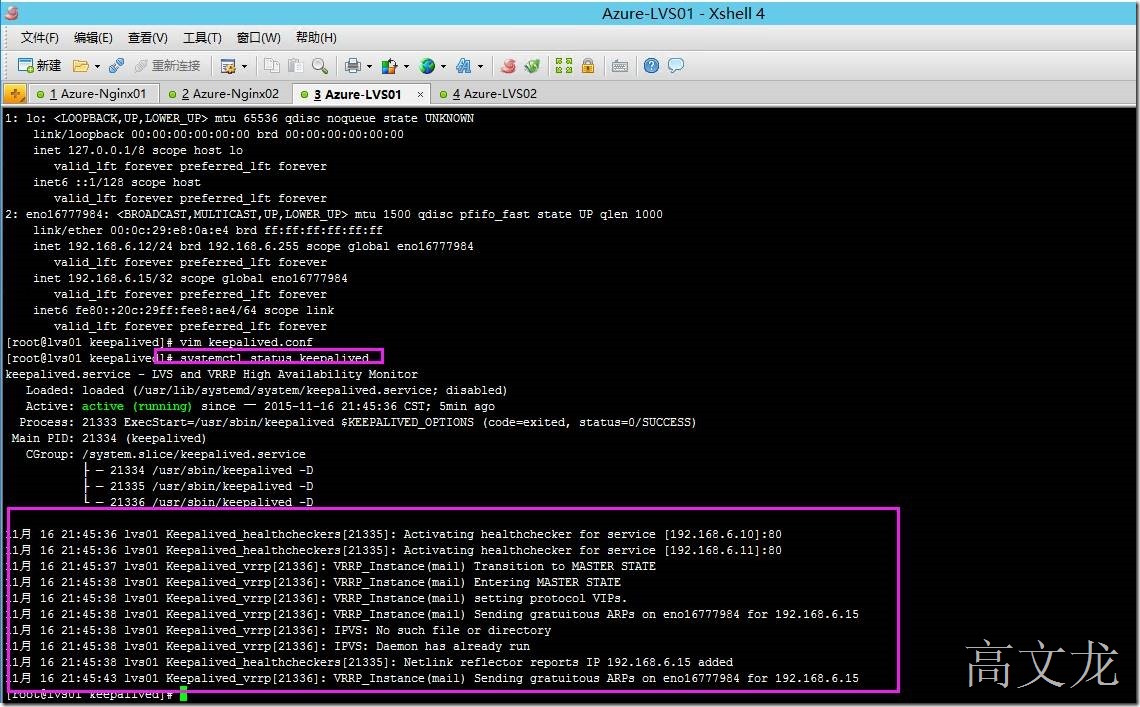Screen dimensions: 1140x707
Task: Click the text 'active (running)'
Action: pyautogui.click(x=137, y=407)
